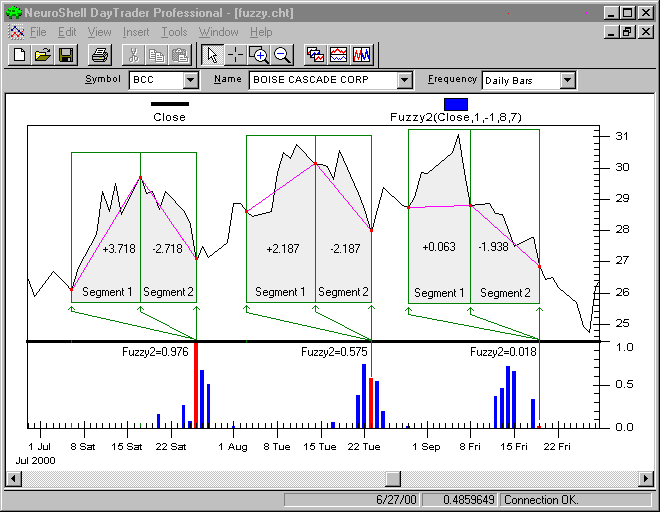660x512 pixels.
Task: Open the Tools menu
Action: pyautogui.click(x=174, y=32)
